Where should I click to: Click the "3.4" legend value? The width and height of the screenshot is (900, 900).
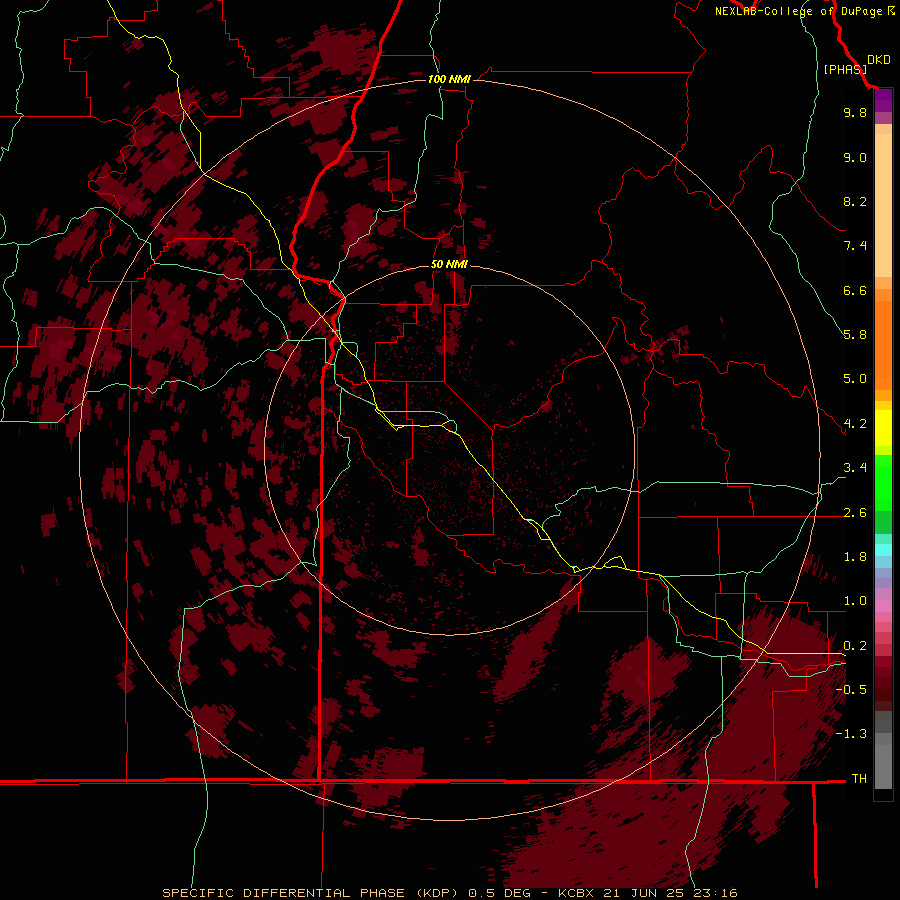point(855,468)
